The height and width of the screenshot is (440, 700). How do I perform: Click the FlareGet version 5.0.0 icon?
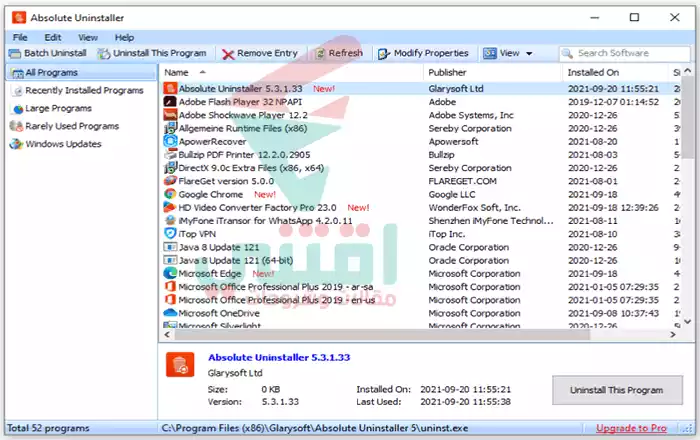(x=170, y=181)
